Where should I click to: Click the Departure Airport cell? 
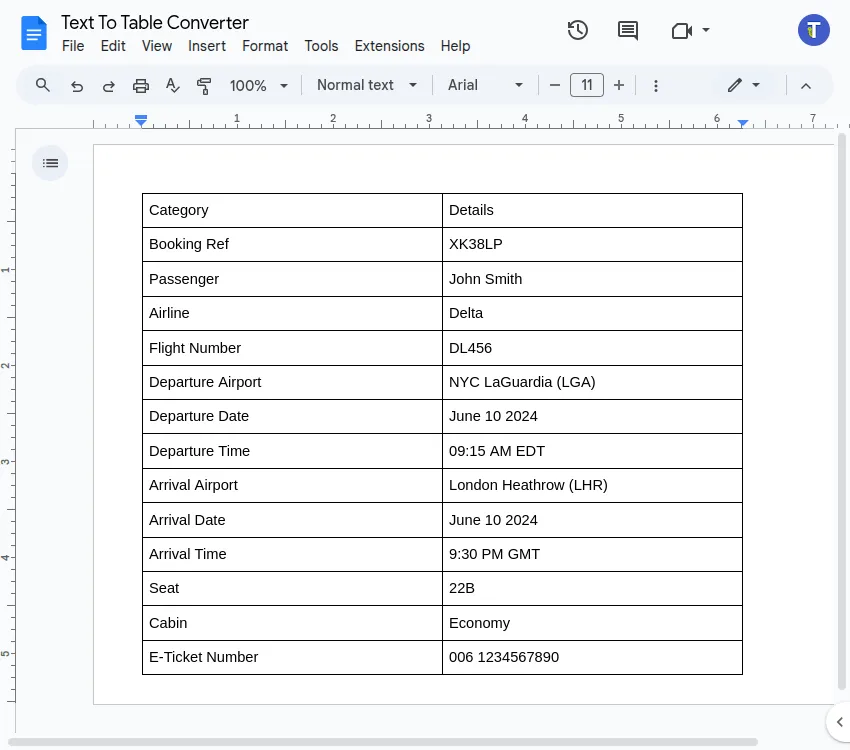[292, 383]
